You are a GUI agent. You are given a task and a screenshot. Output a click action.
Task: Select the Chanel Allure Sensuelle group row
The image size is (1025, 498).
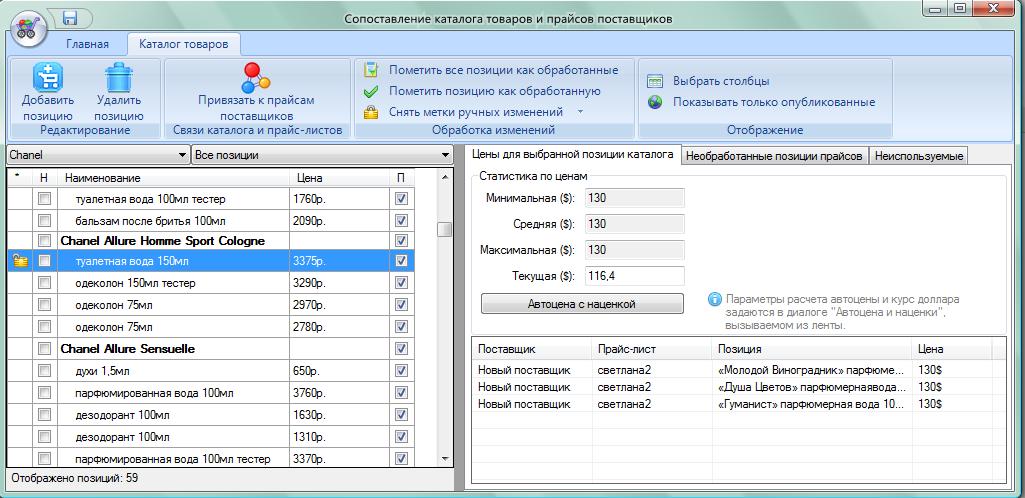coord(211,348)
